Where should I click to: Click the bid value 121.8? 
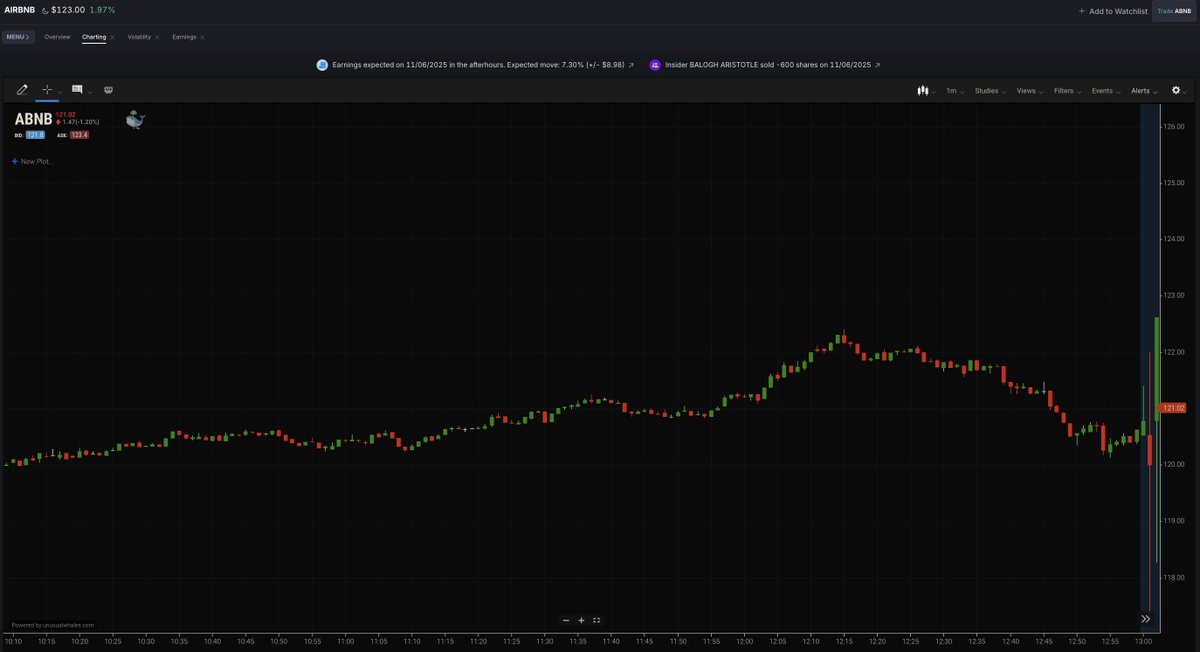35,135
